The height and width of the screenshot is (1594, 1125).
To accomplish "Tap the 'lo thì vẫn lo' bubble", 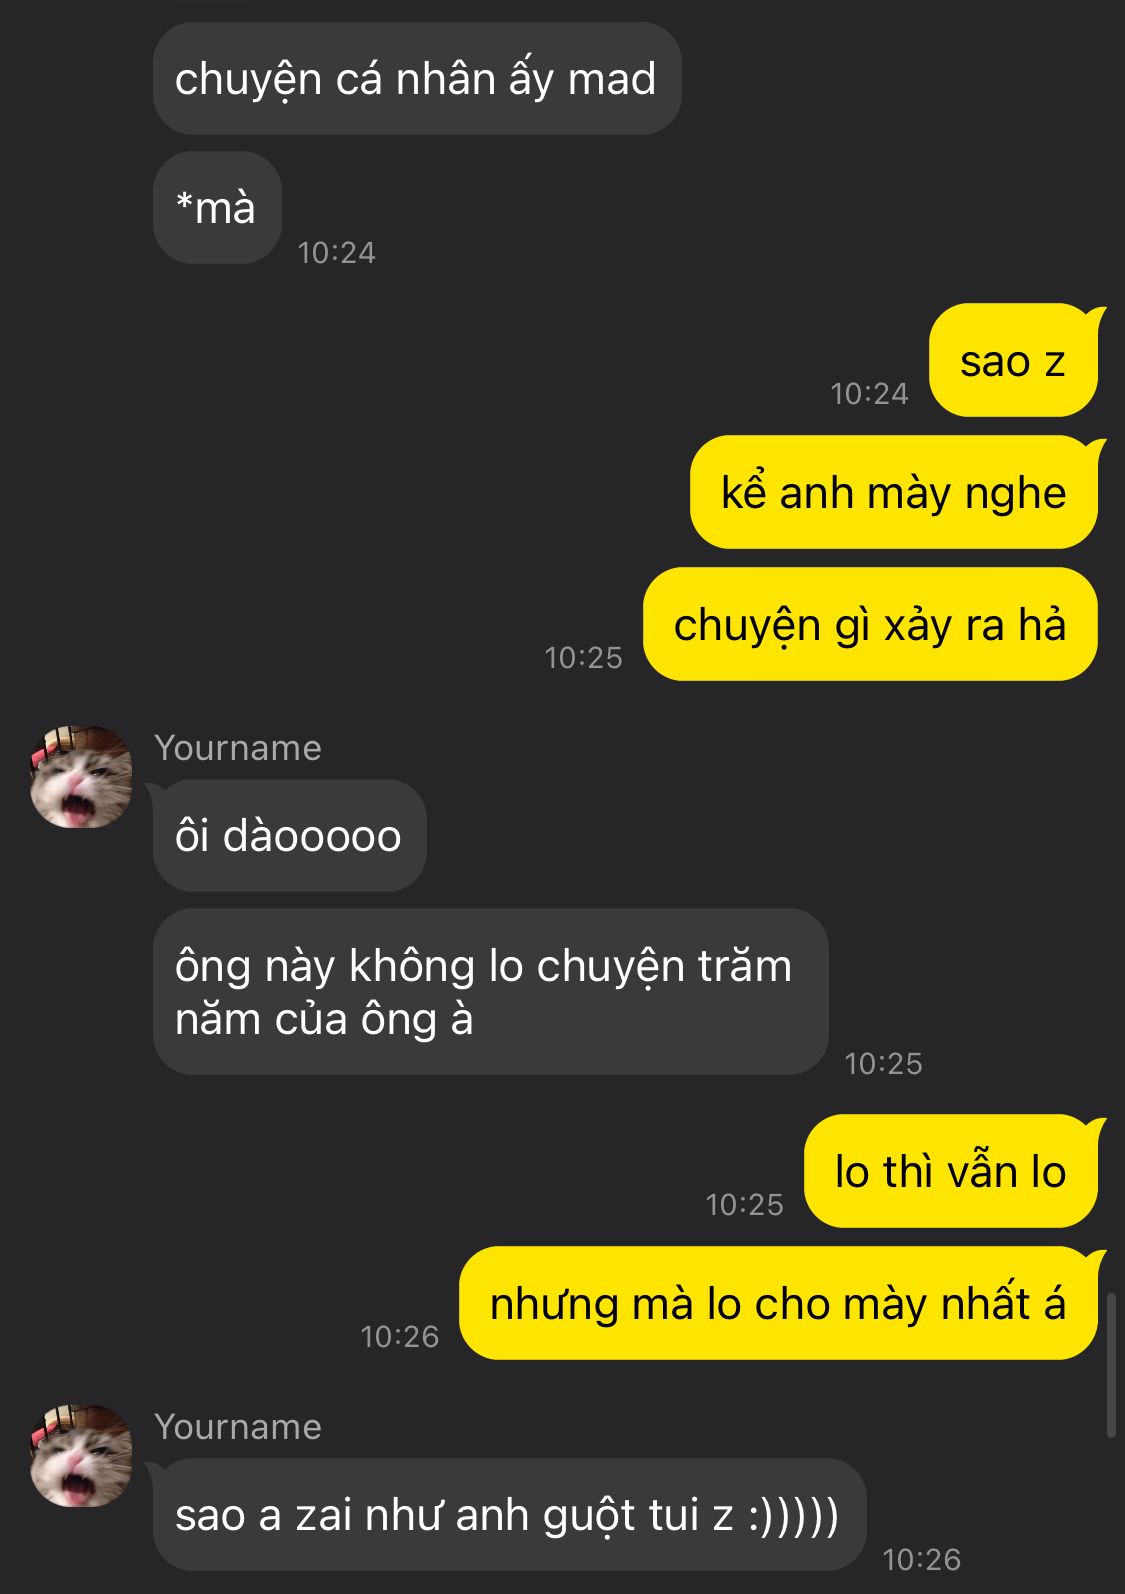I will point(951,1172).
